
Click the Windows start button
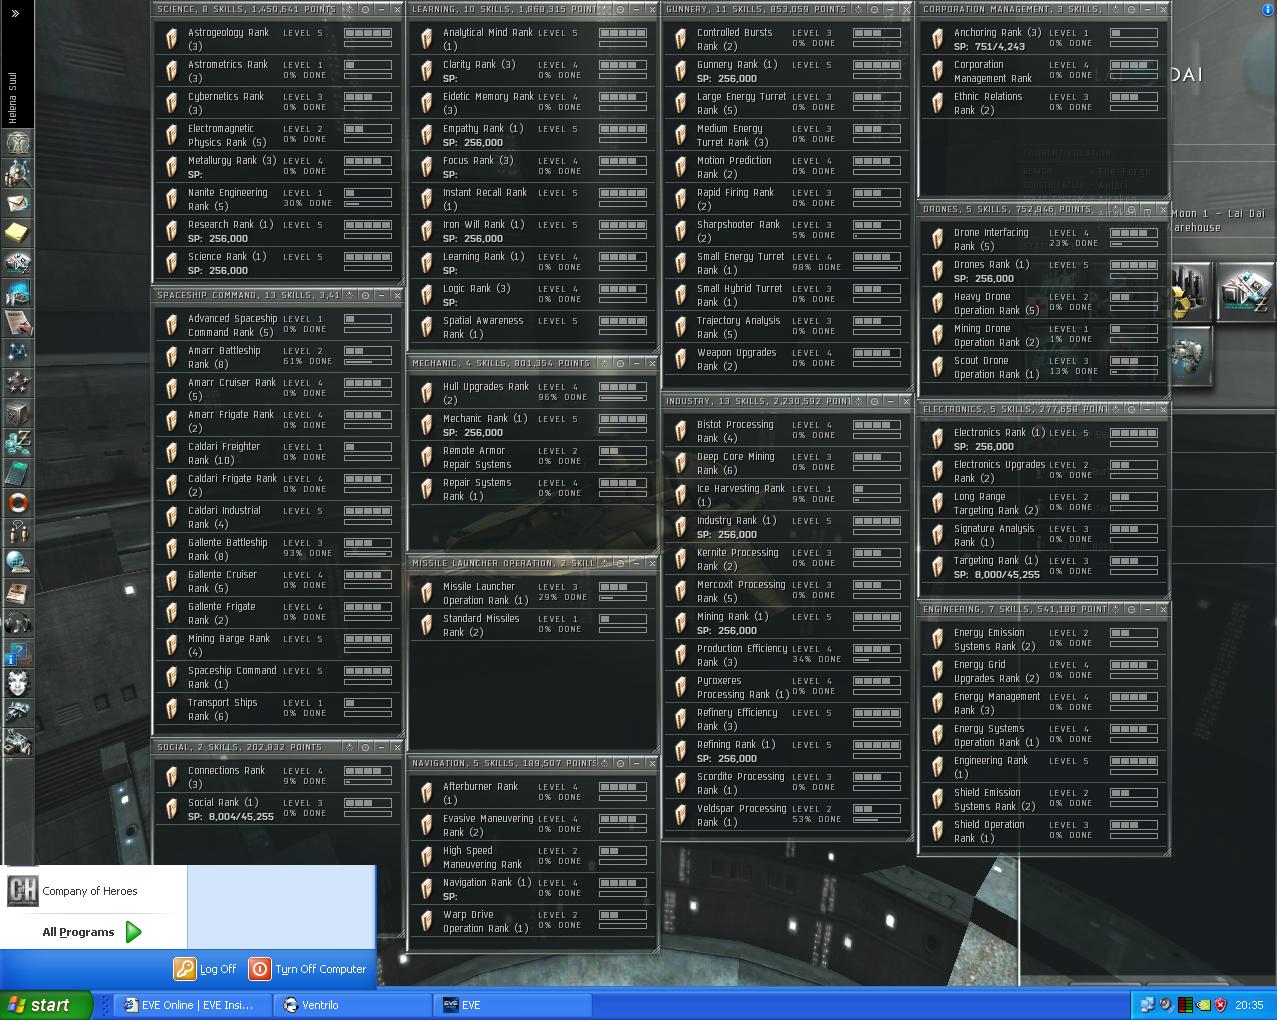tap(46, 1005)
